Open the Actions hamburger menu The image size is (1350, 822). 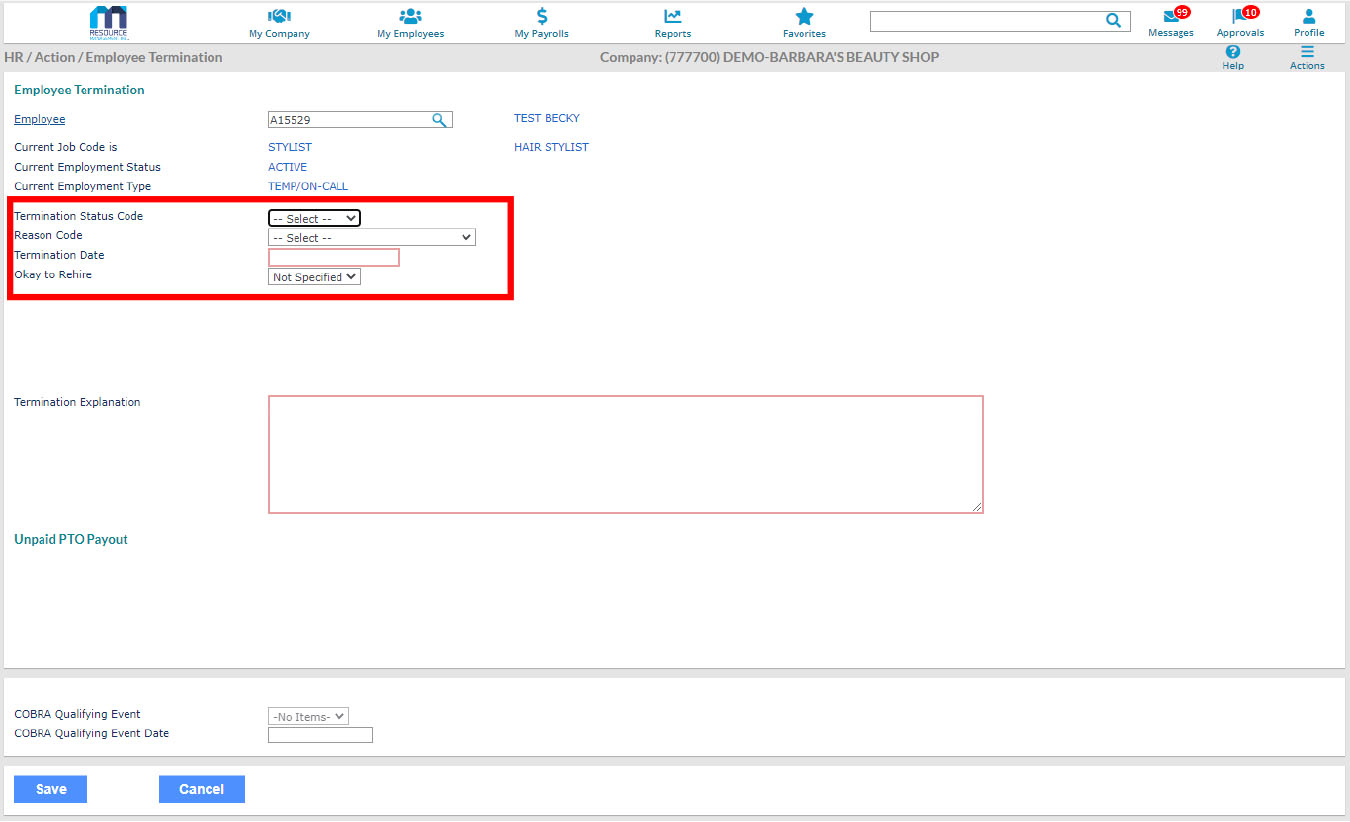click(1306, 52)
